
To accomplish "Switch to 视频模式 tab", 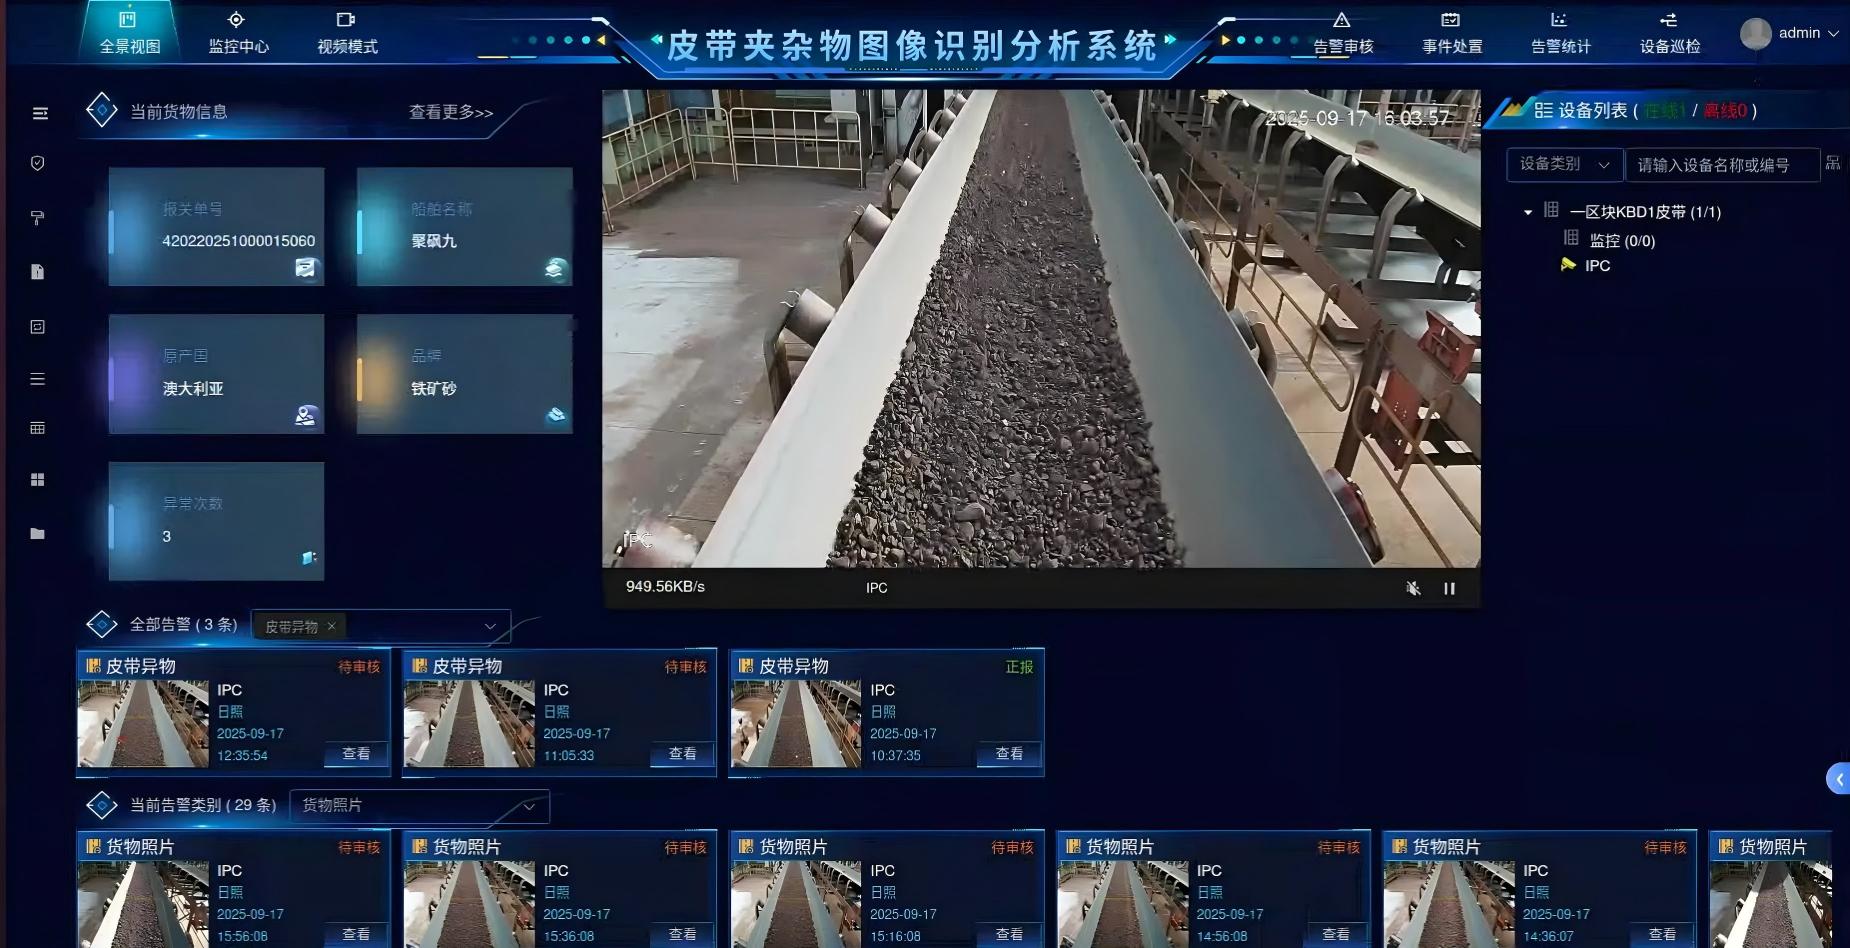I will click(x=347, y=33).
